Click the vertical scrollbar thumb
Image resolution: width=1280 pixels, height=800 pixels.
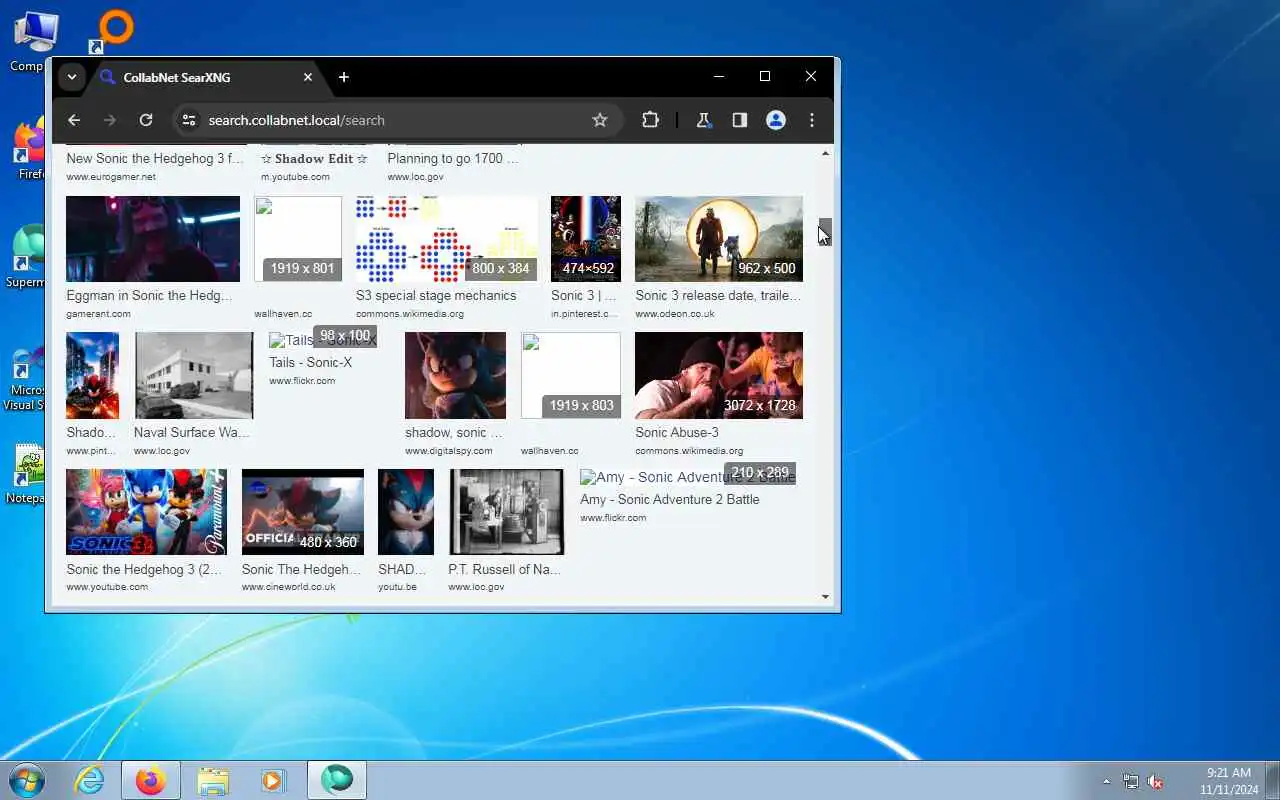tap(825, 232)
